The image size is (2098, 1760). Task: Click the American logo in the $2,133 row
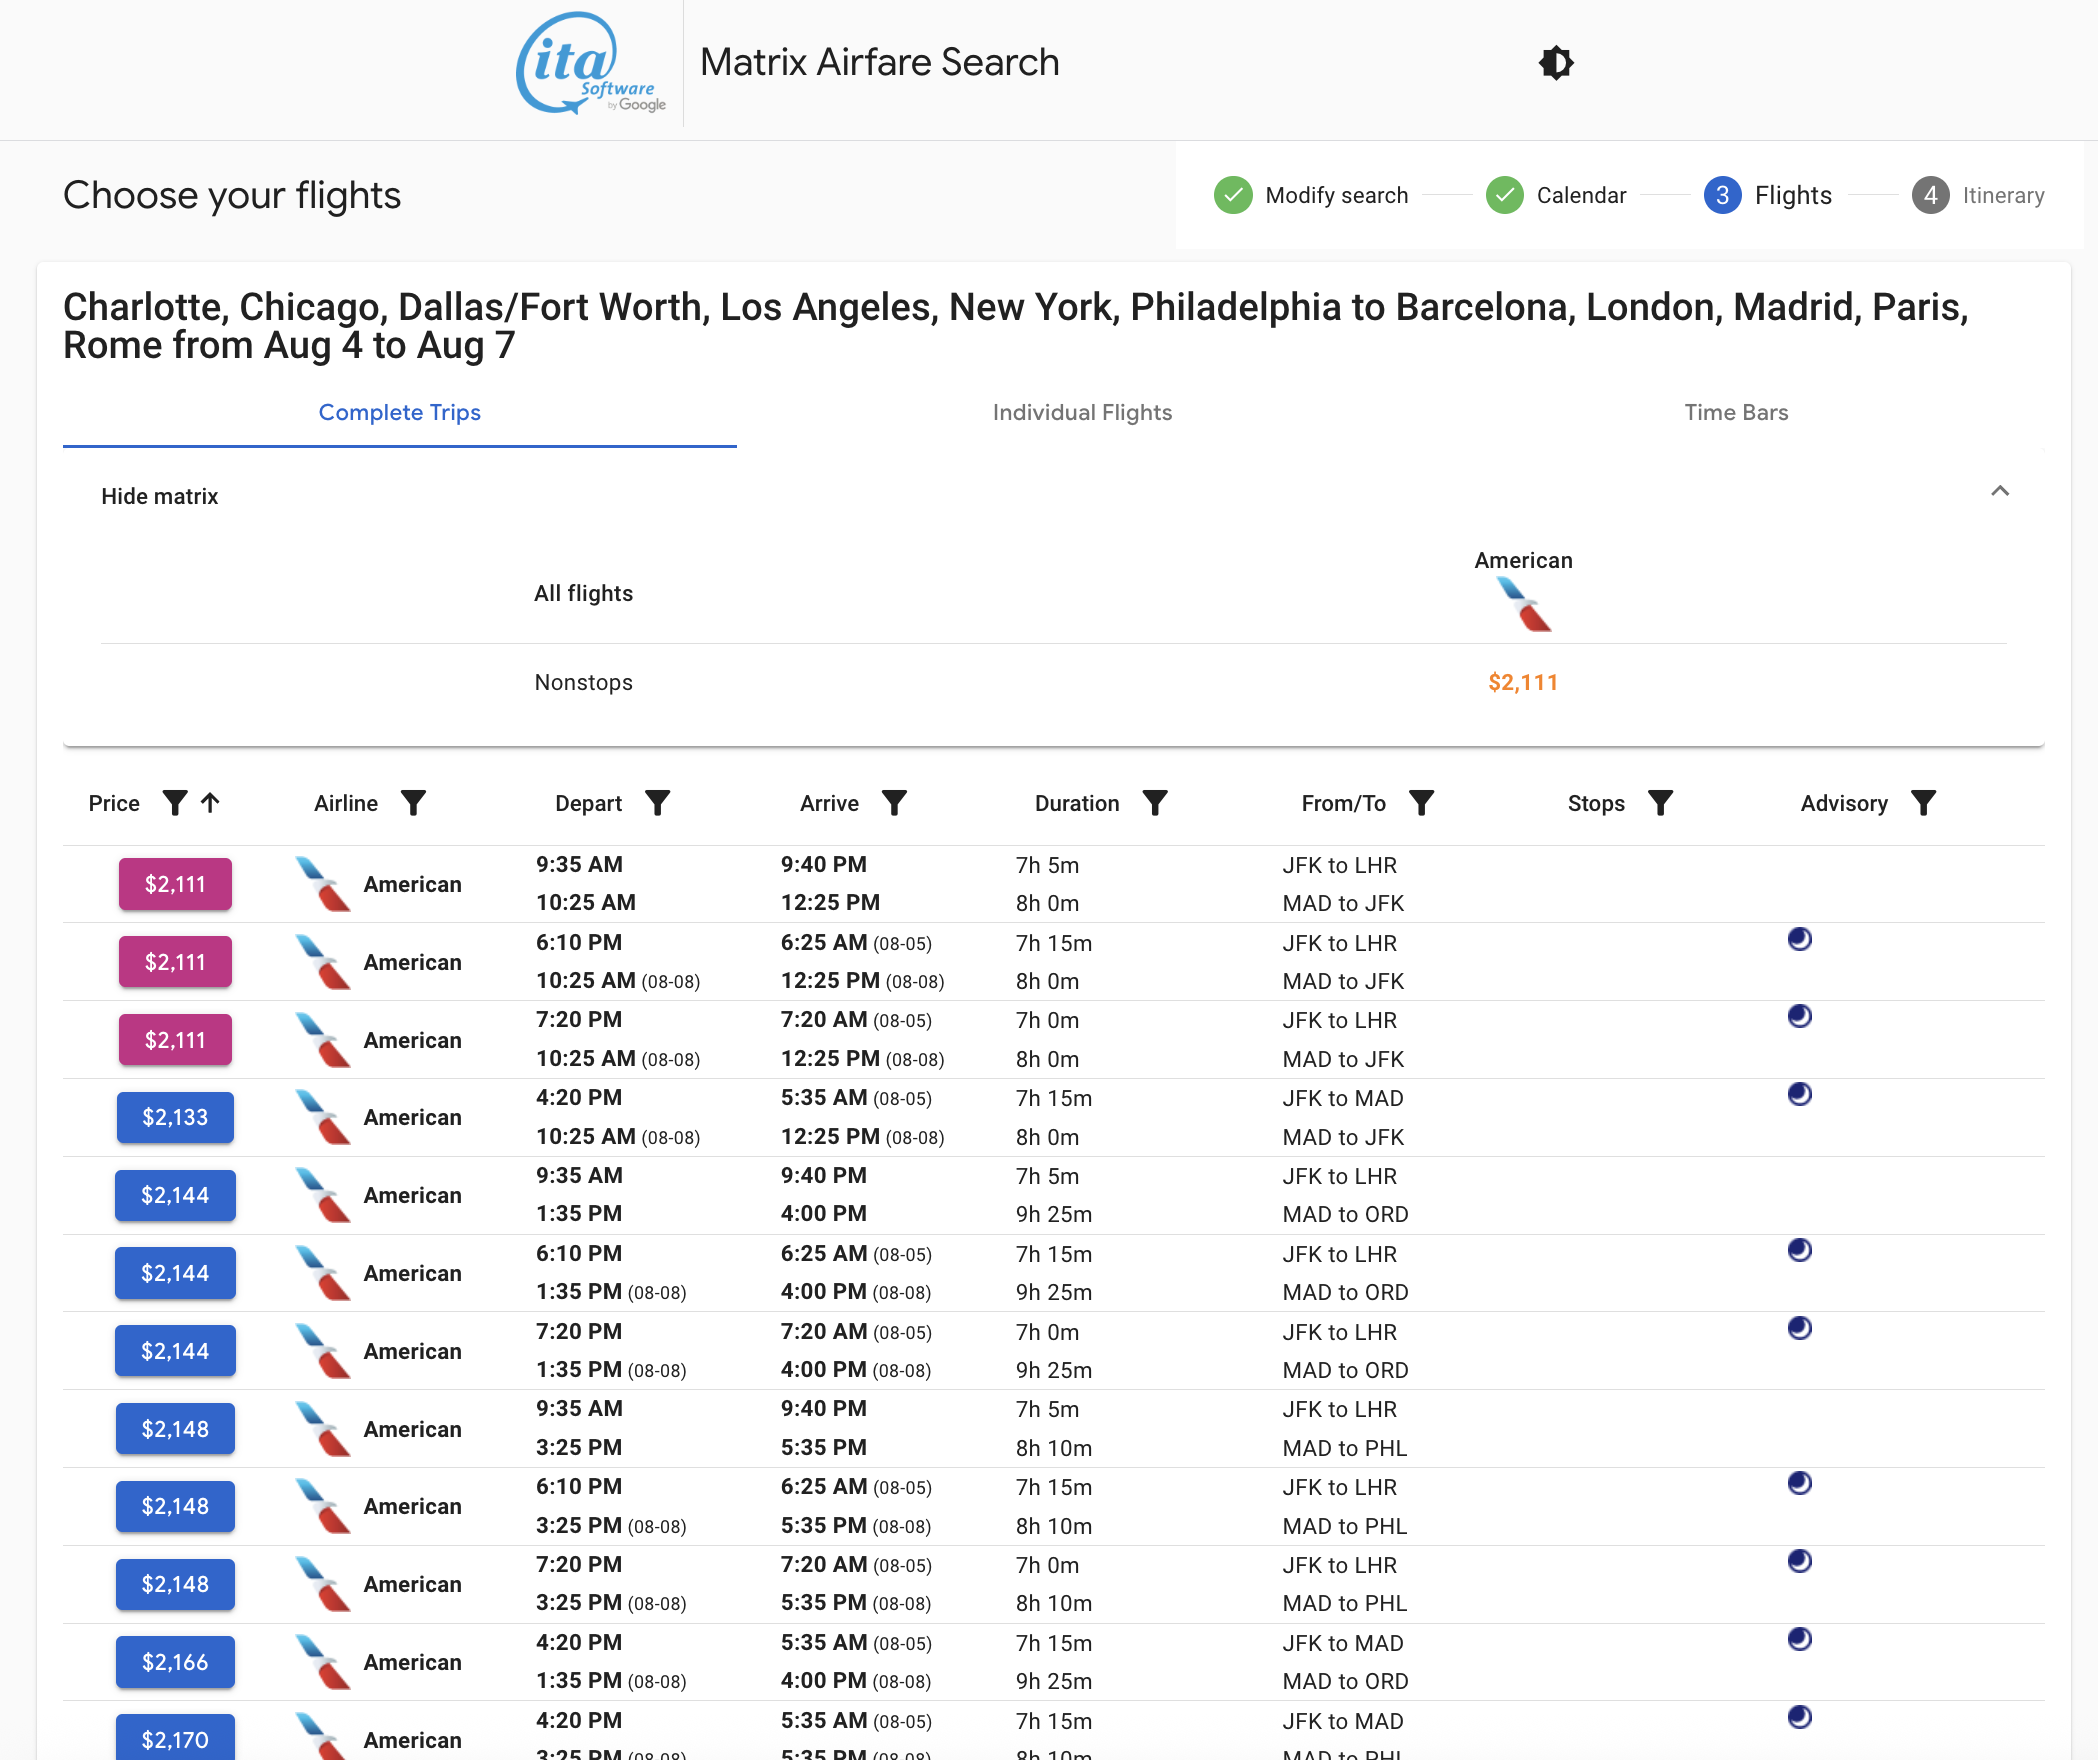pyautogui.click(x=323, y=1117)
